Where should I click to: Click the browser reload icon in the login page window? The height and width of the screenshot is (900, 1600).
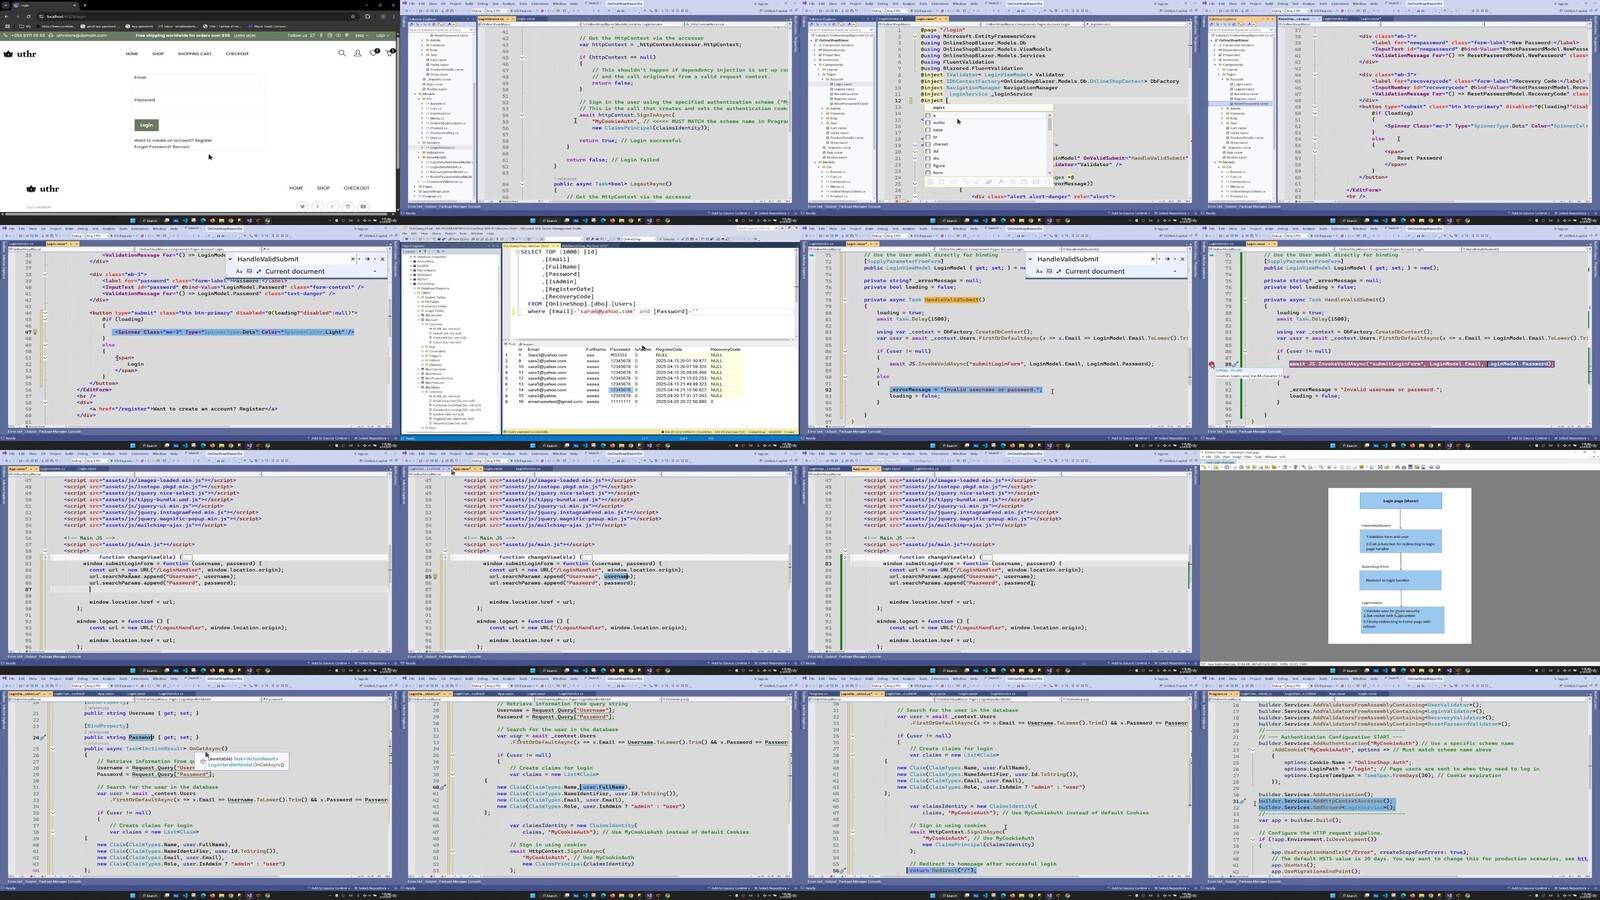coord(28,16)
